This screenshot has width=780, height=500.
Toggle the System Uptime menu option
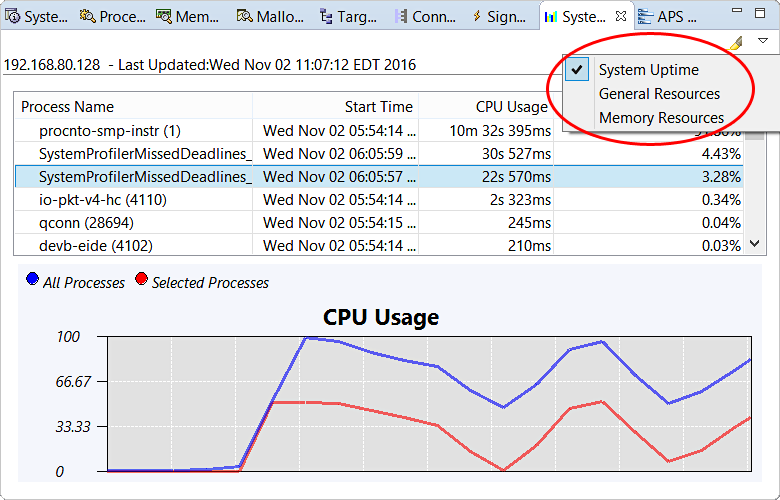click(648, 70)
